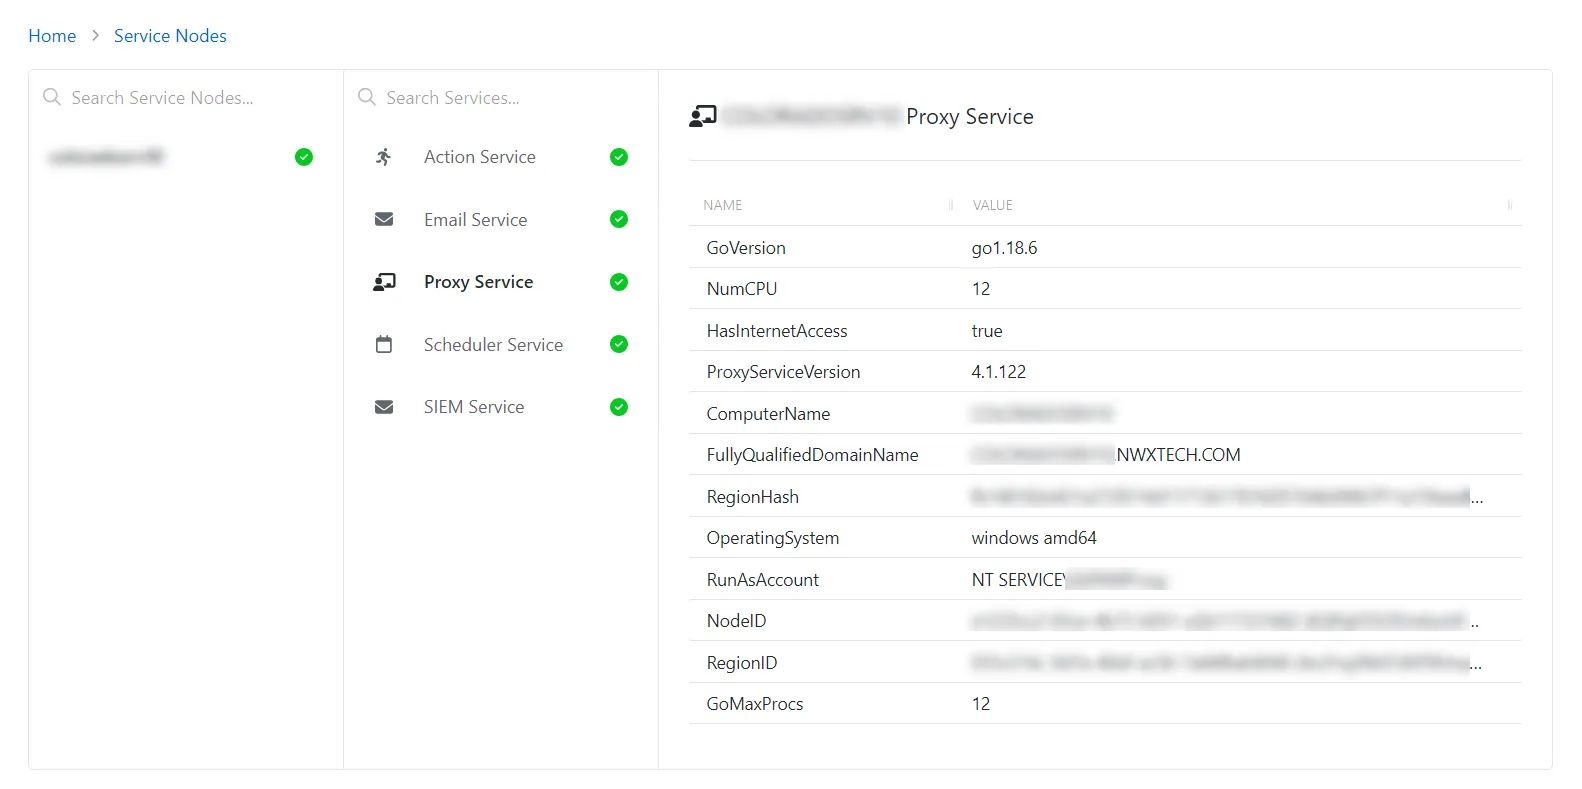This screenshot has width=1582, height=789.
Task: Click the Proxy Service icon in the services list
Action: [384, 282]
